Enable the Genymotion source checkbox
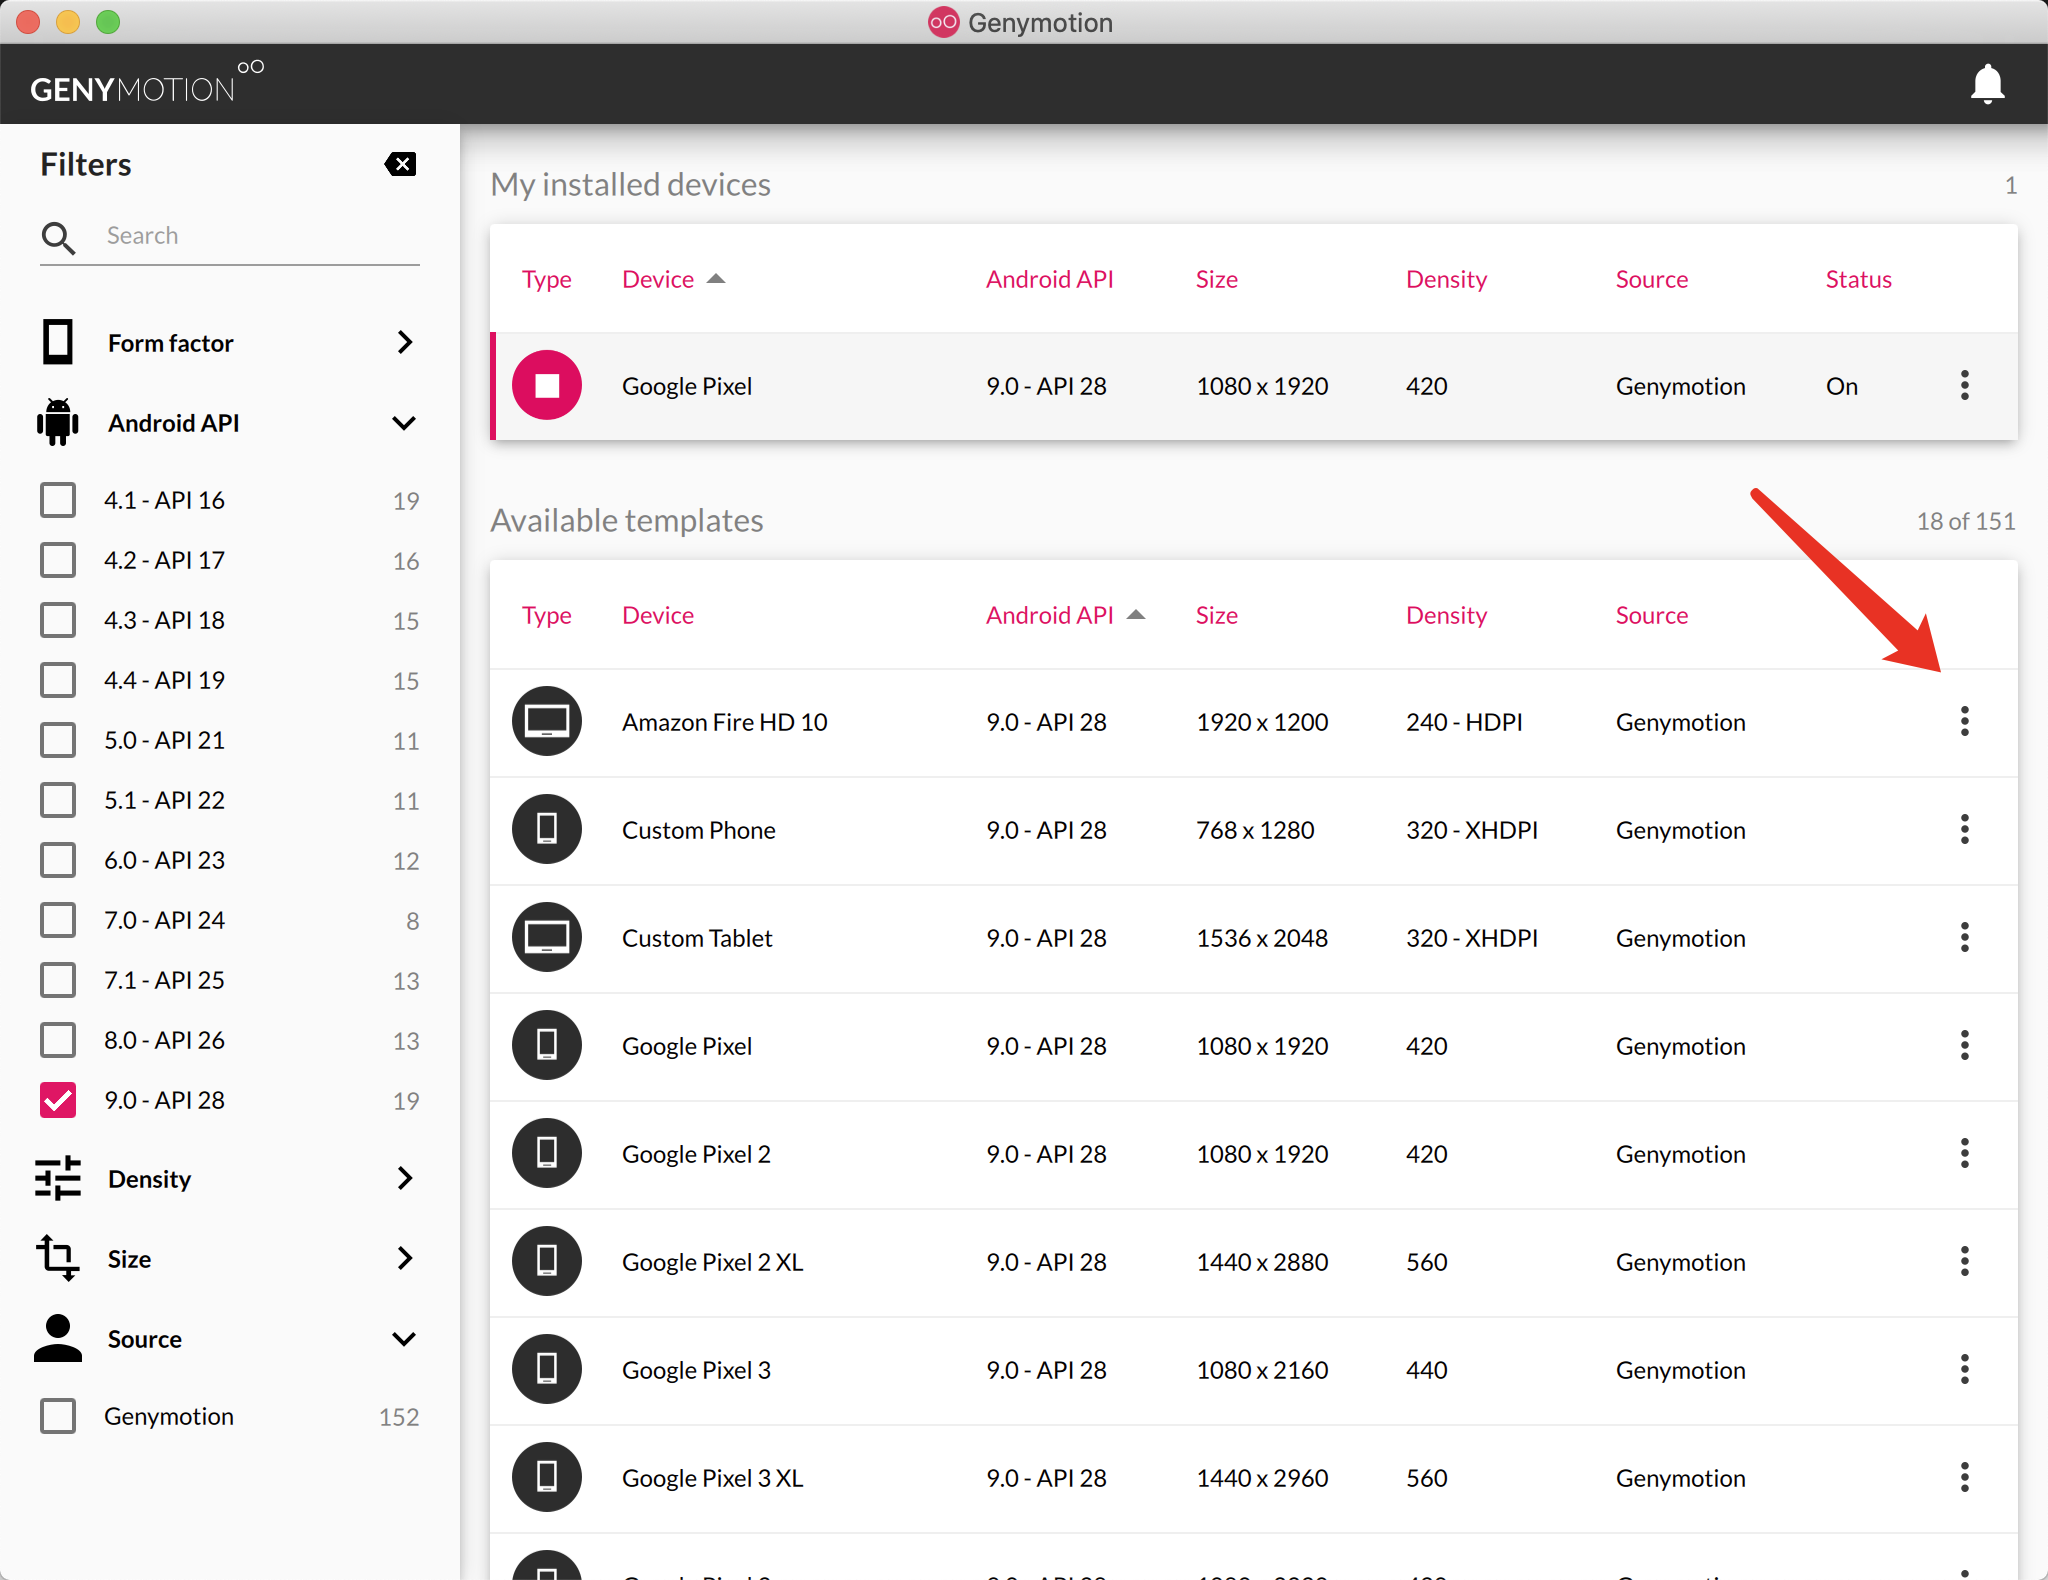 pyautogui.click(x=58, y=1416)
